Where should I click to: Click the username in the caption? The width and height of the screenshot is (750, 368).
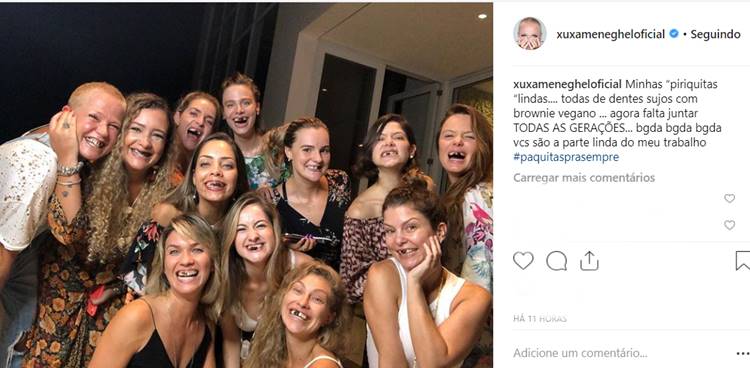(568, 84)
